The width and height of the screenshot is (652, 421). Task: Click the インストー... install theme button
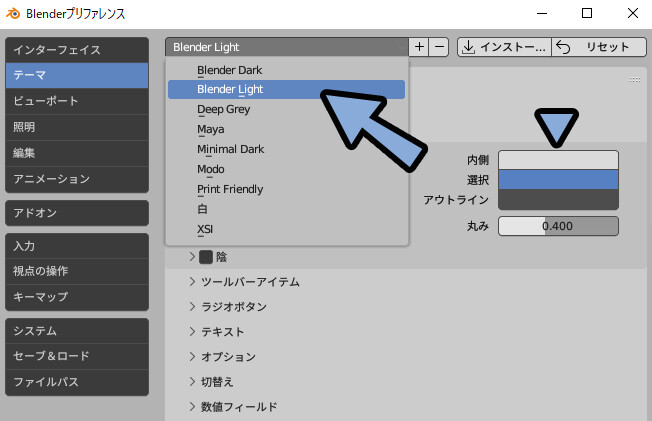504,47
